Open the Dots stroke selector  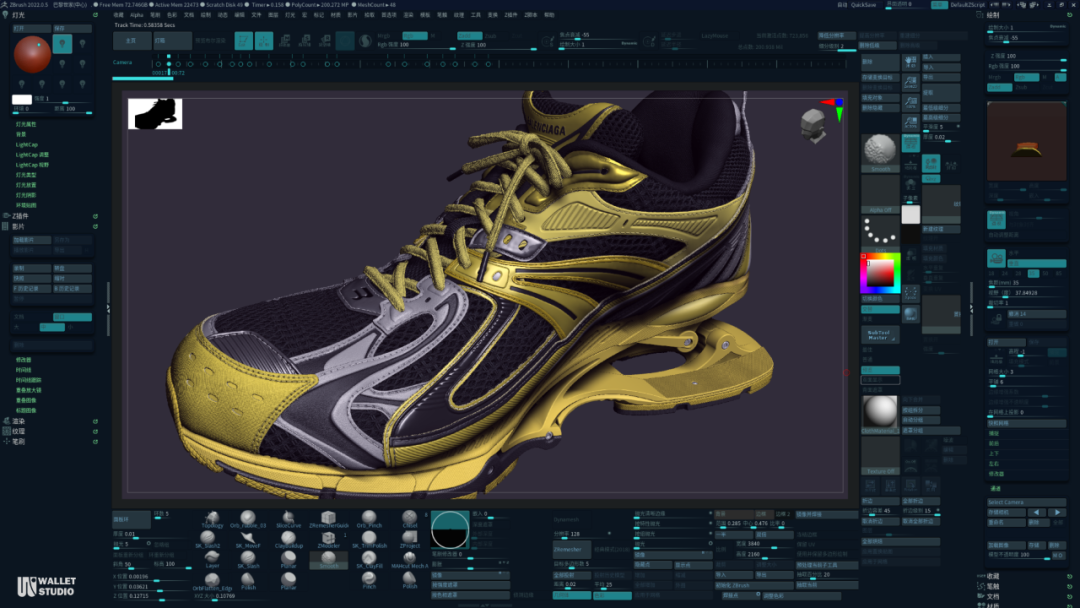[880, 235]
